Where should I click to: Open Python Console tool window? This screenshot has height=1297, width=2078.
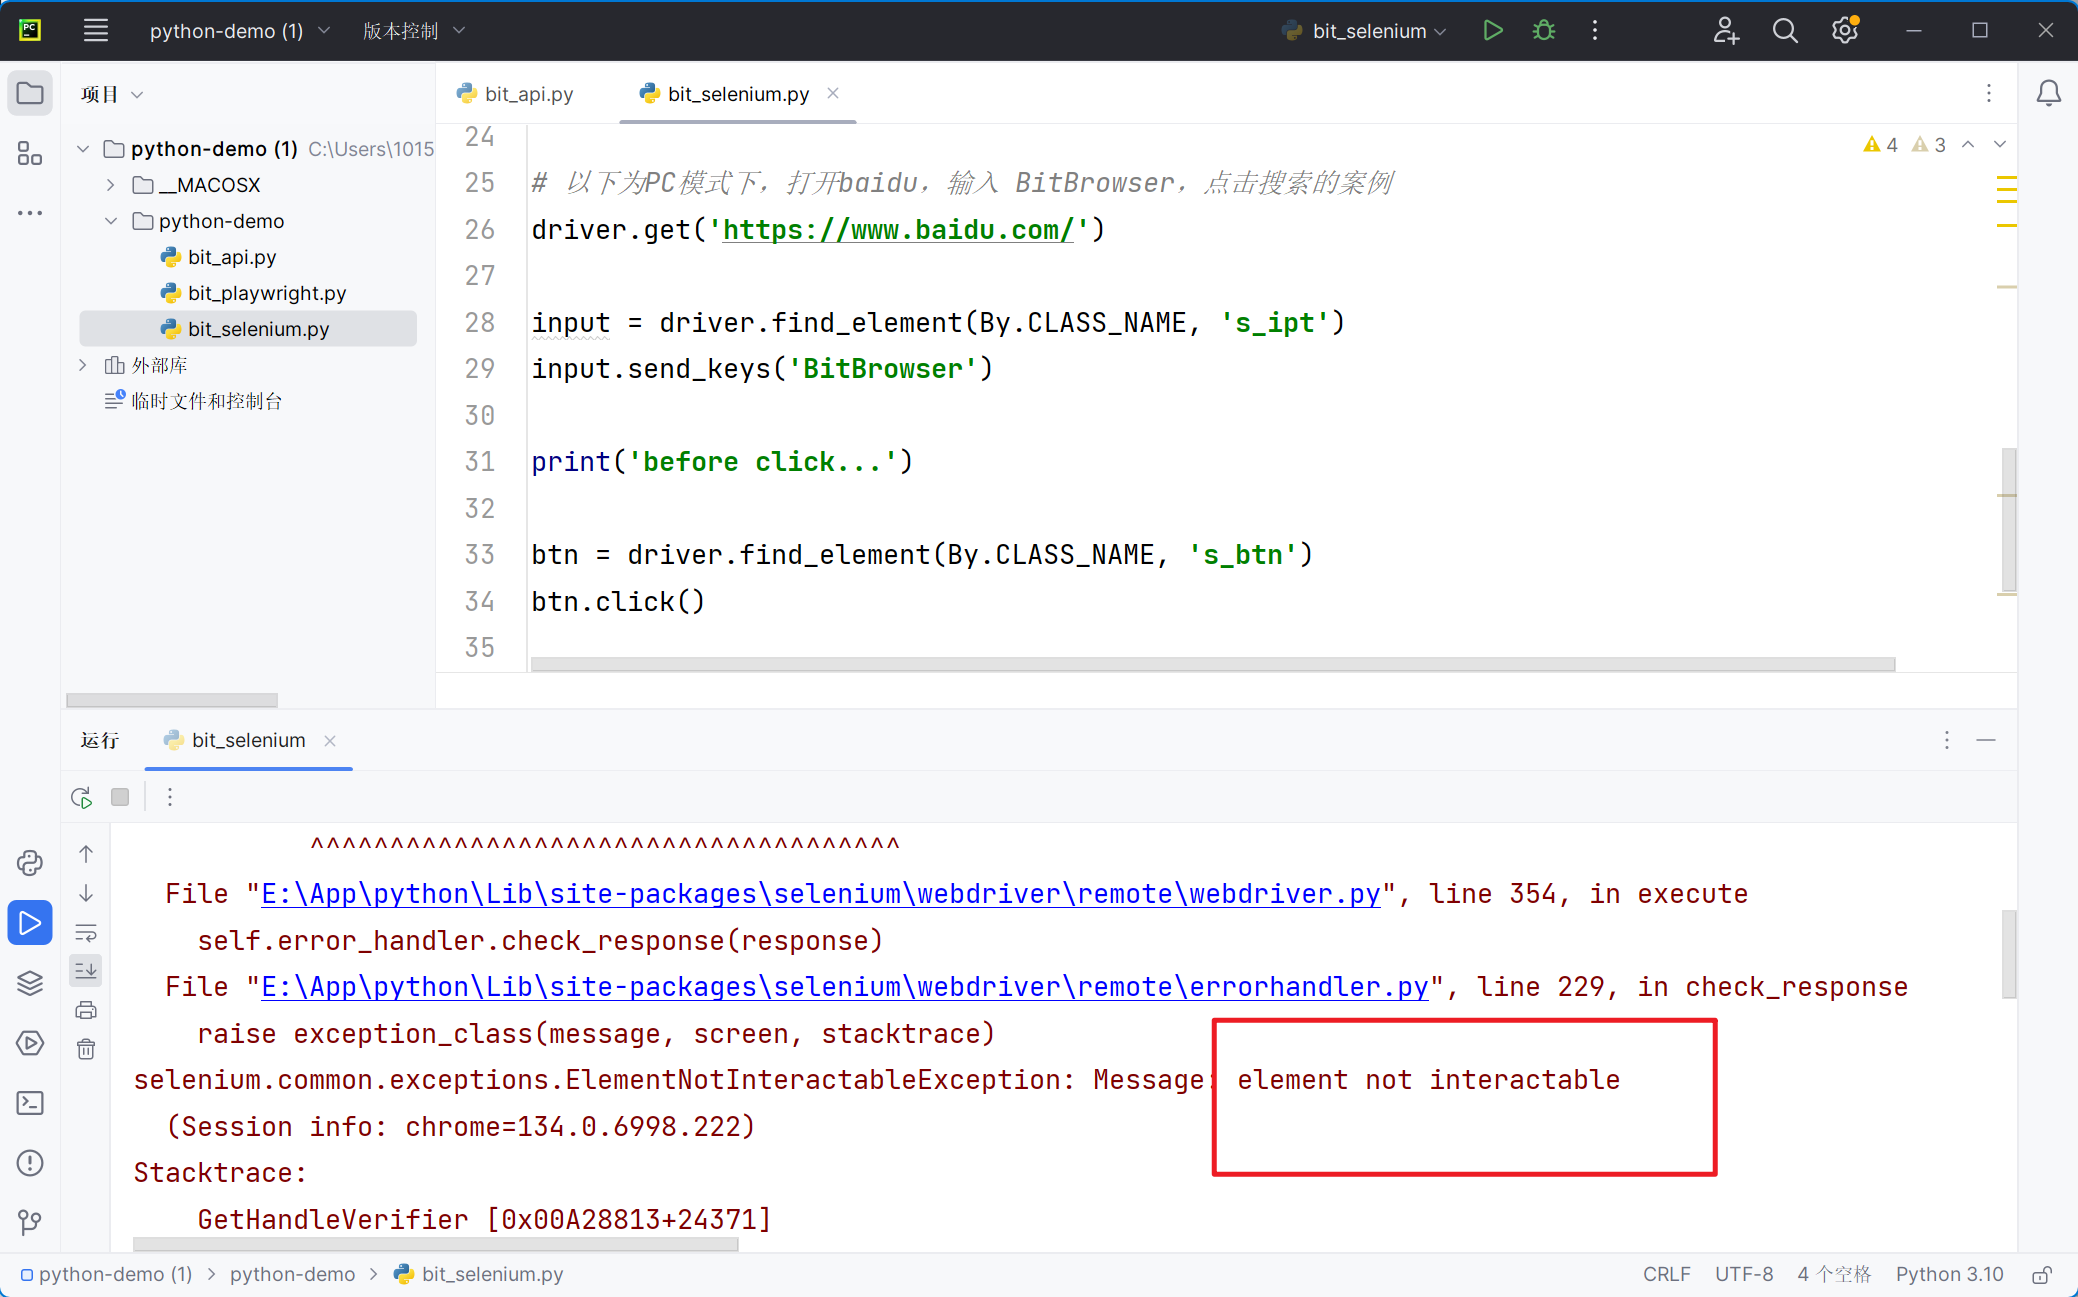[30, 863]
